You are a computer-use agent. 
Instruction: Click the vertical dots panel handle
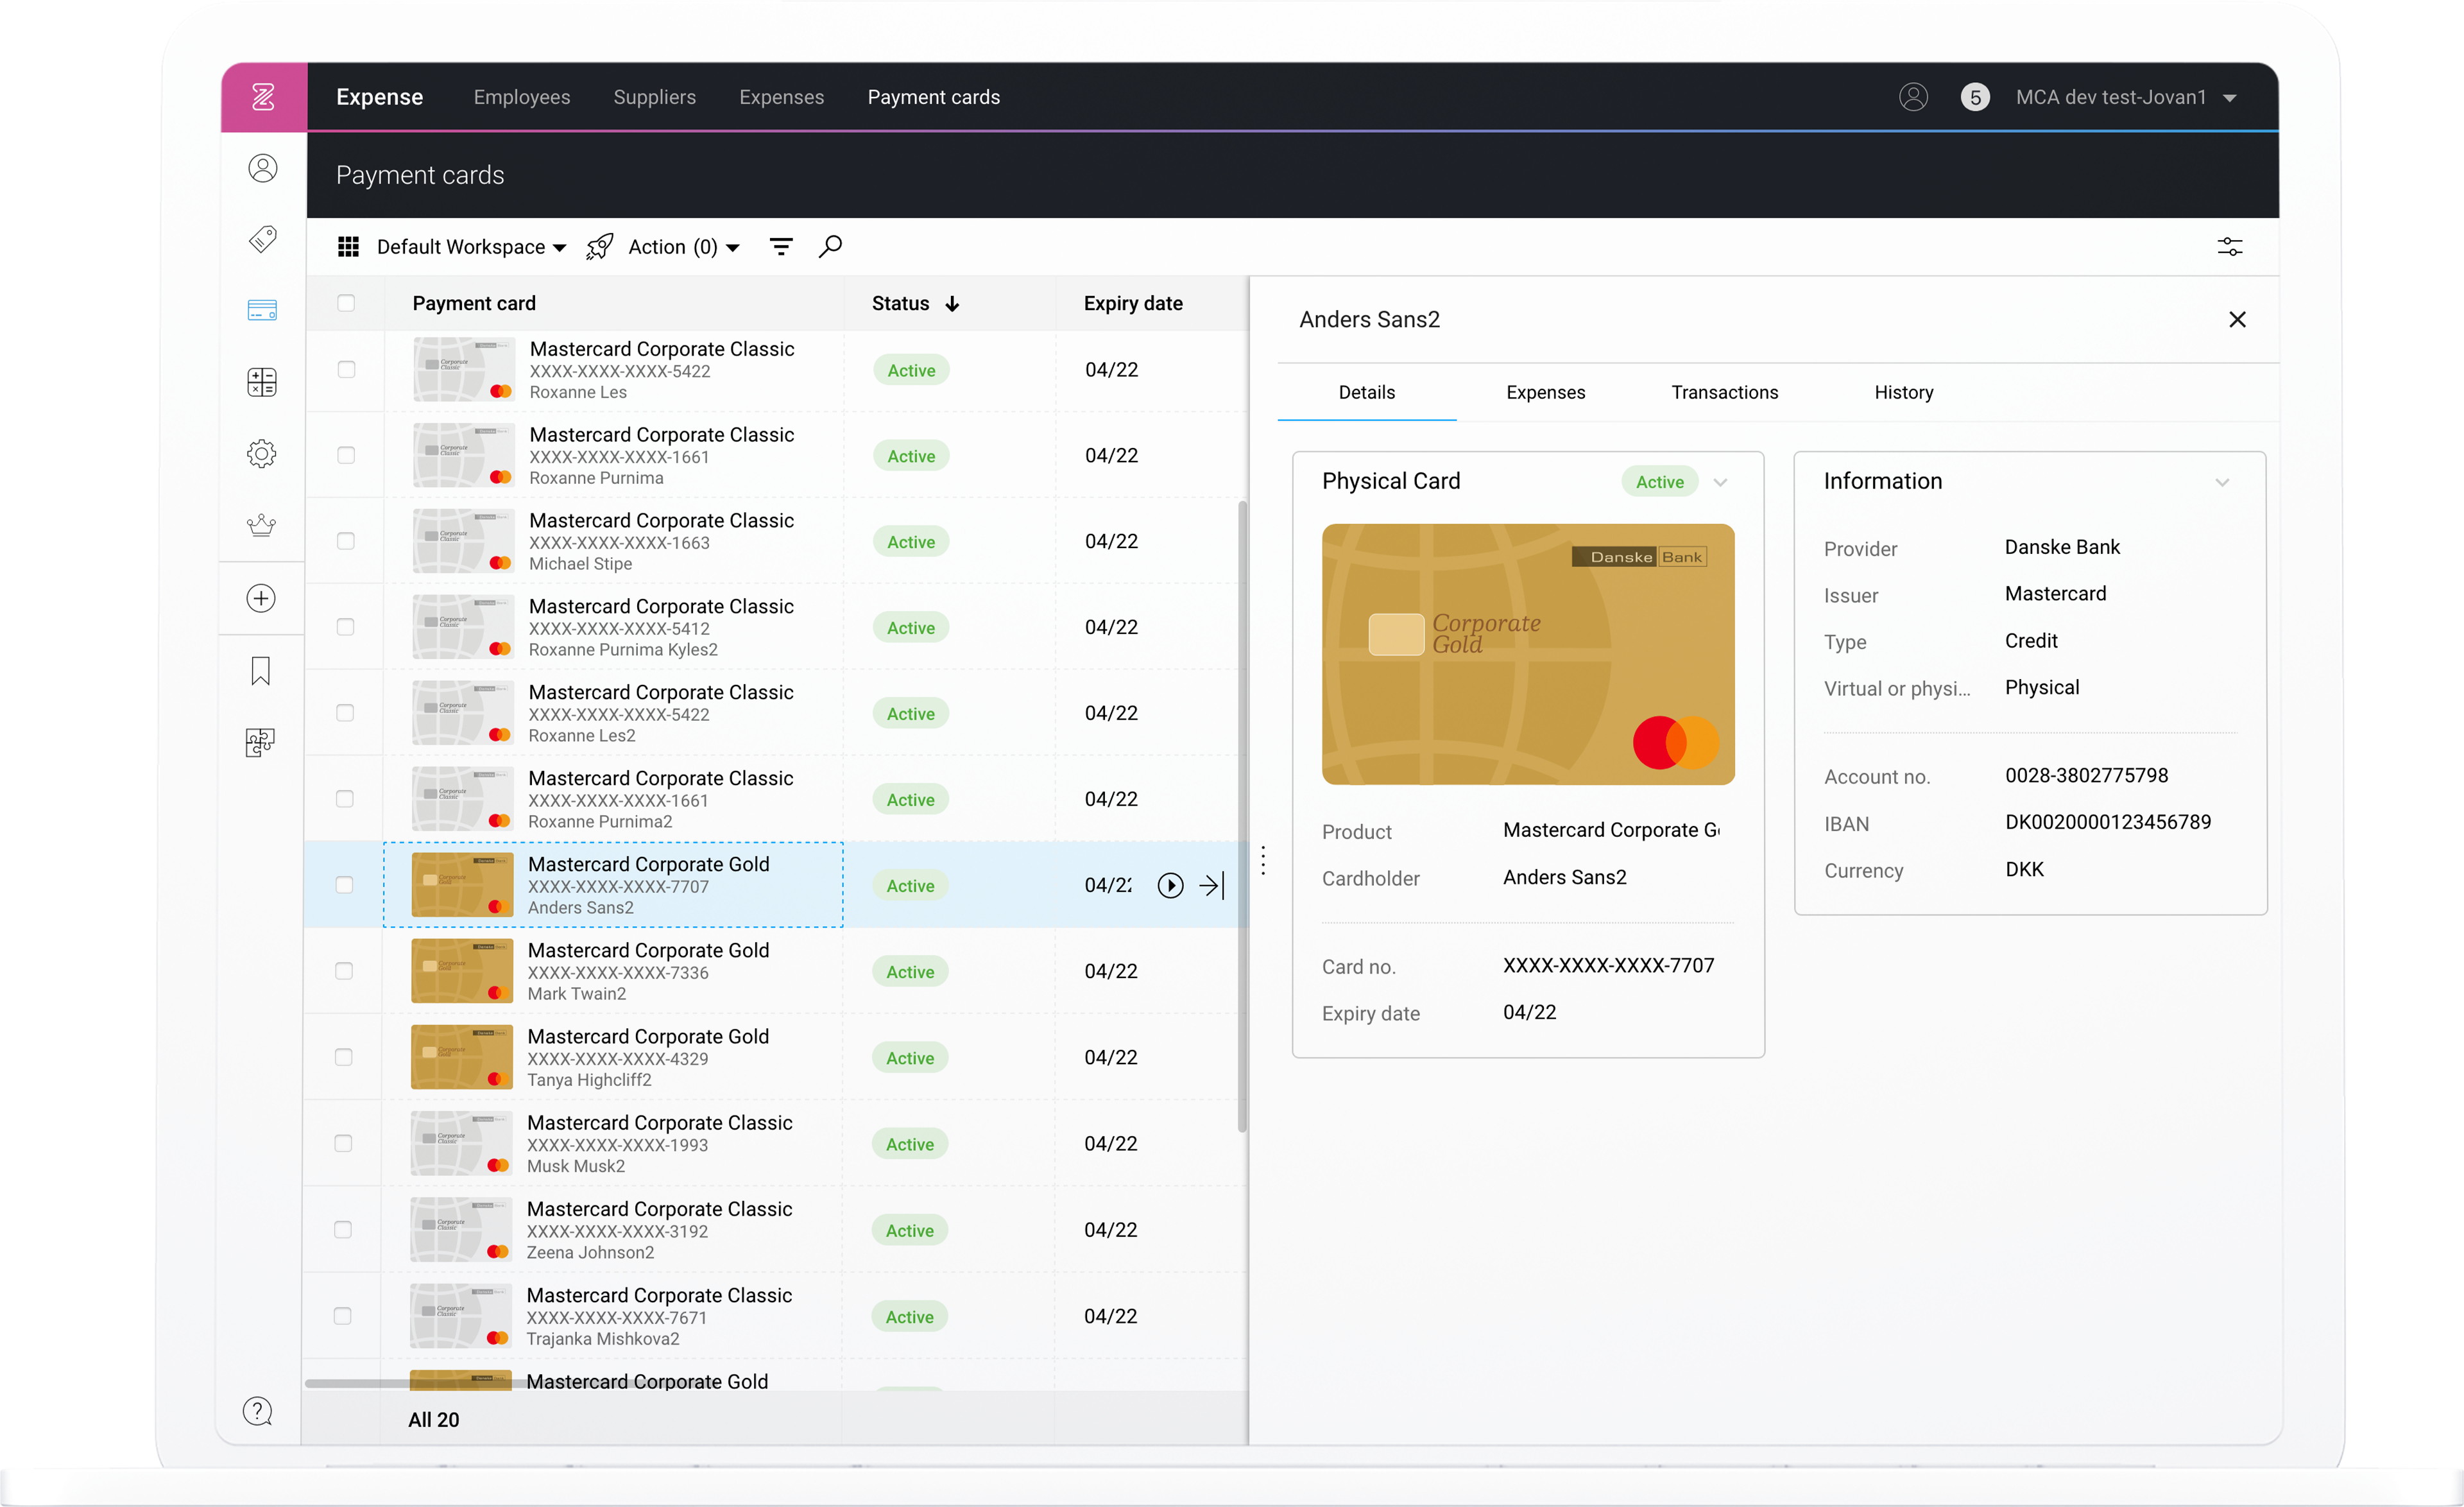click(x=1263, y=860)
